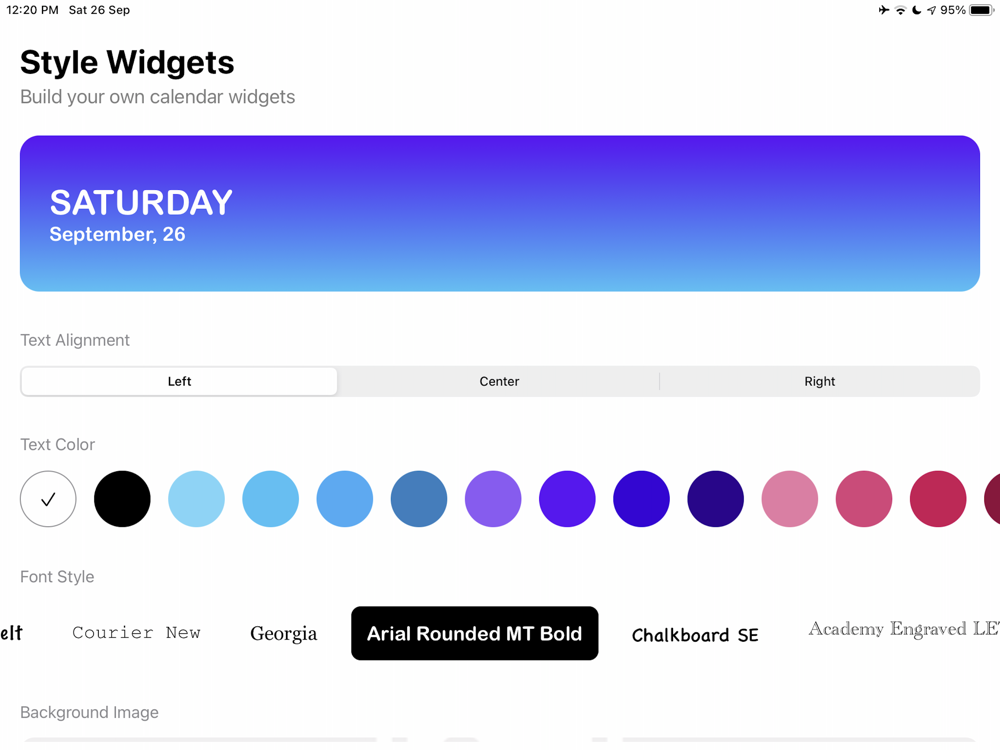Switch text alignment to Center
The height and width of the screenshot is (750, 1000).
tap(499, 381)
